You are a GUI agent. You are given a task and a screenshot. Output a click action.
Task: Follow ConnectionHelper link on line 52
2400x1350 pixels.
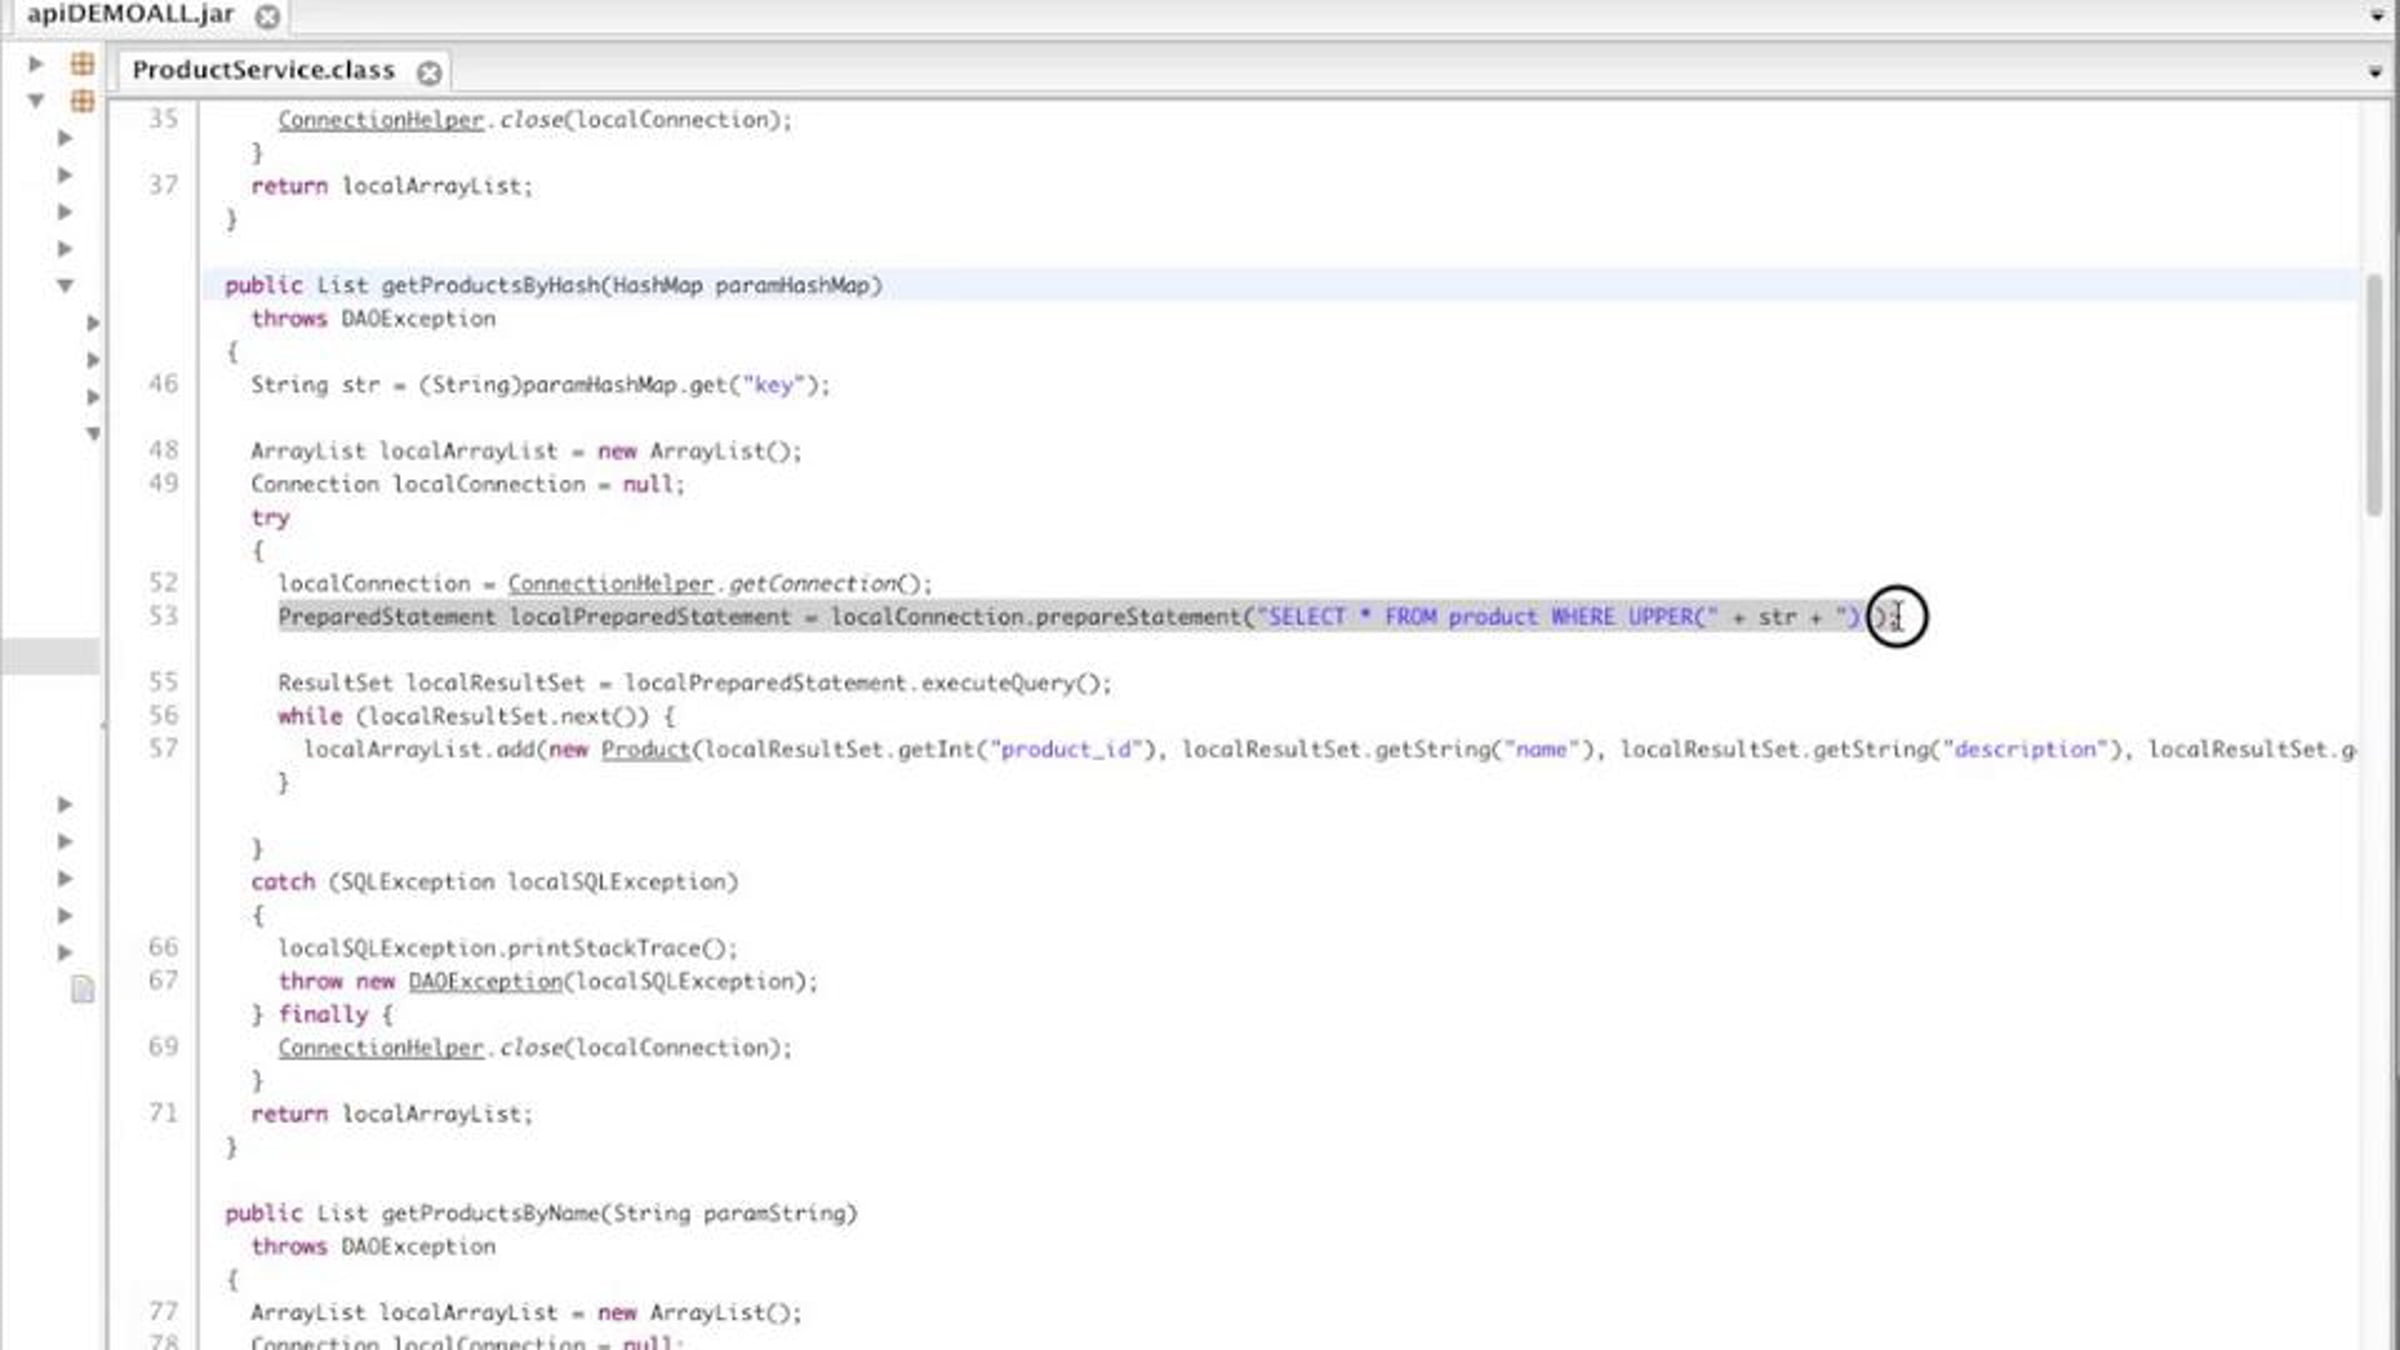pos(610,584)
